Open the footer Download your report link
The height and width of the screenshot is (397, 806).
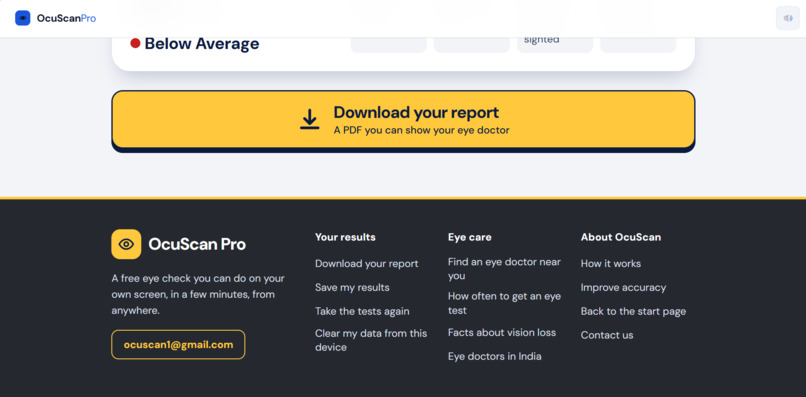367,264
